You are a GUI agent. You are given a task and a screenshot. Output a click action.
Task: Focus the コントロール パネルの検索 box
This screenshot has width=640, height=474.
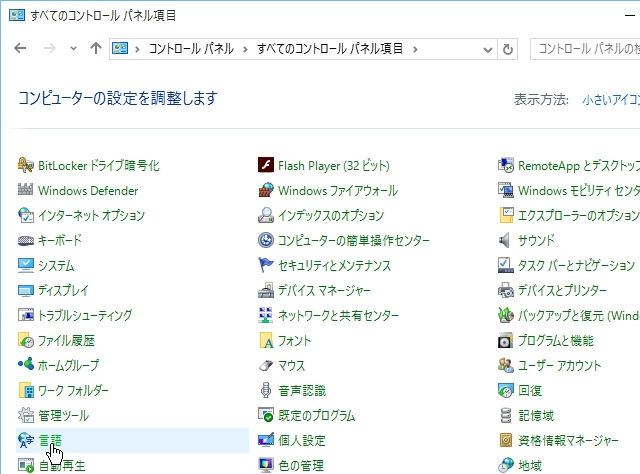click(585, 49)
